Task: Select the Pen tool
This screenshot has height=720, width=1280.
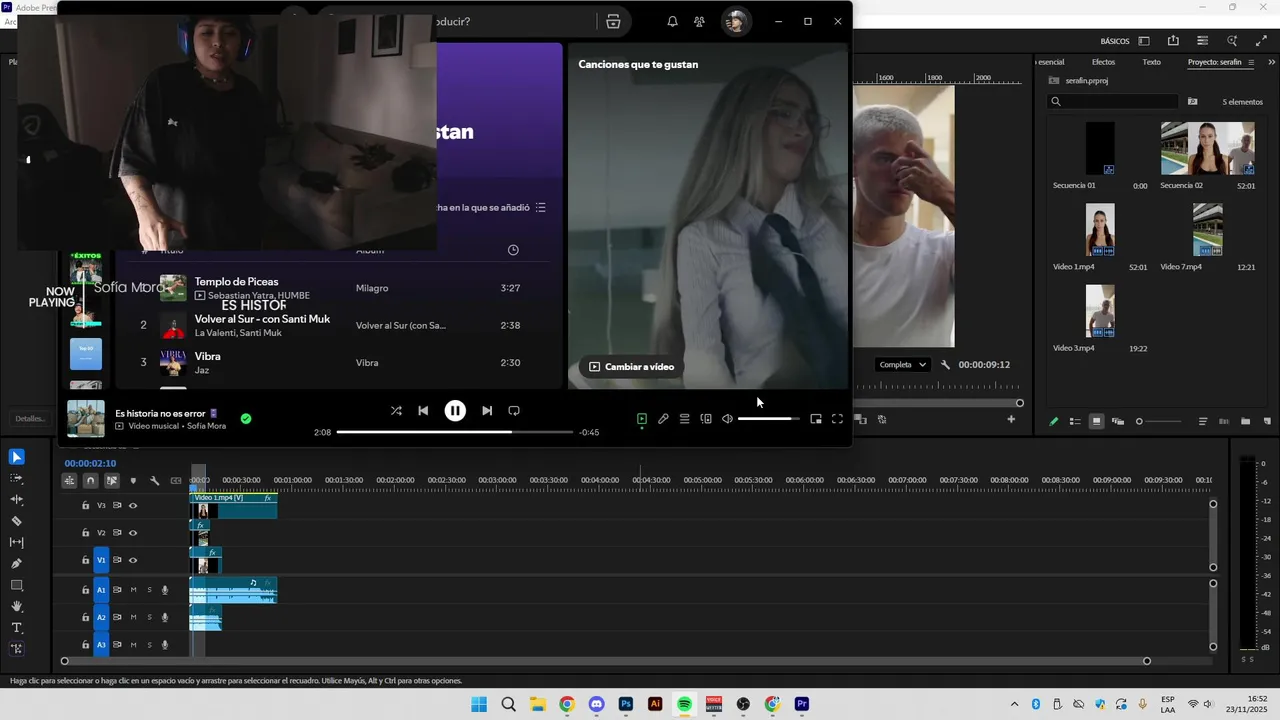Action: coord(17,564)
